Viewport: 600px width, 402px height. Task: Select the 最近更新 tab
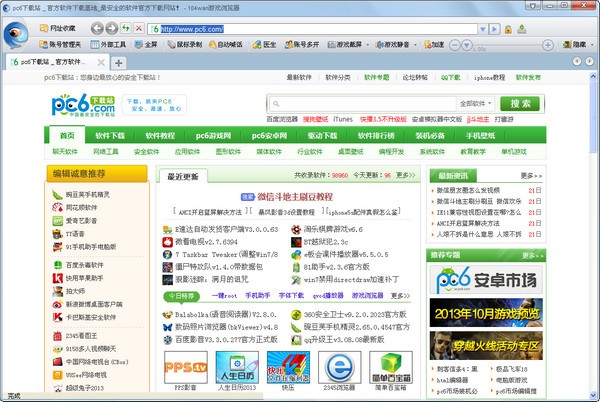183,176
